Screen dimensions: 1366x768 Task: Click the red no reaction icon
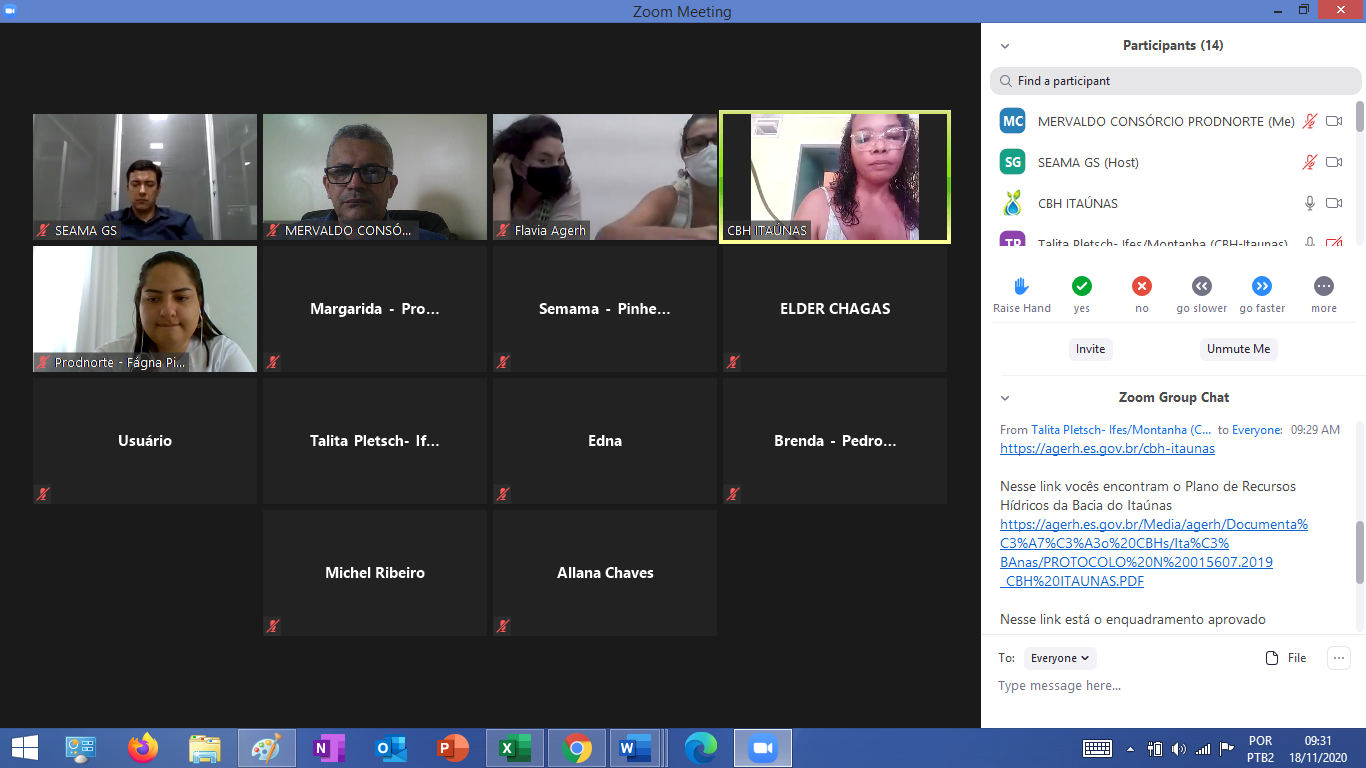pyautogui.click(x=1142, y=286)
